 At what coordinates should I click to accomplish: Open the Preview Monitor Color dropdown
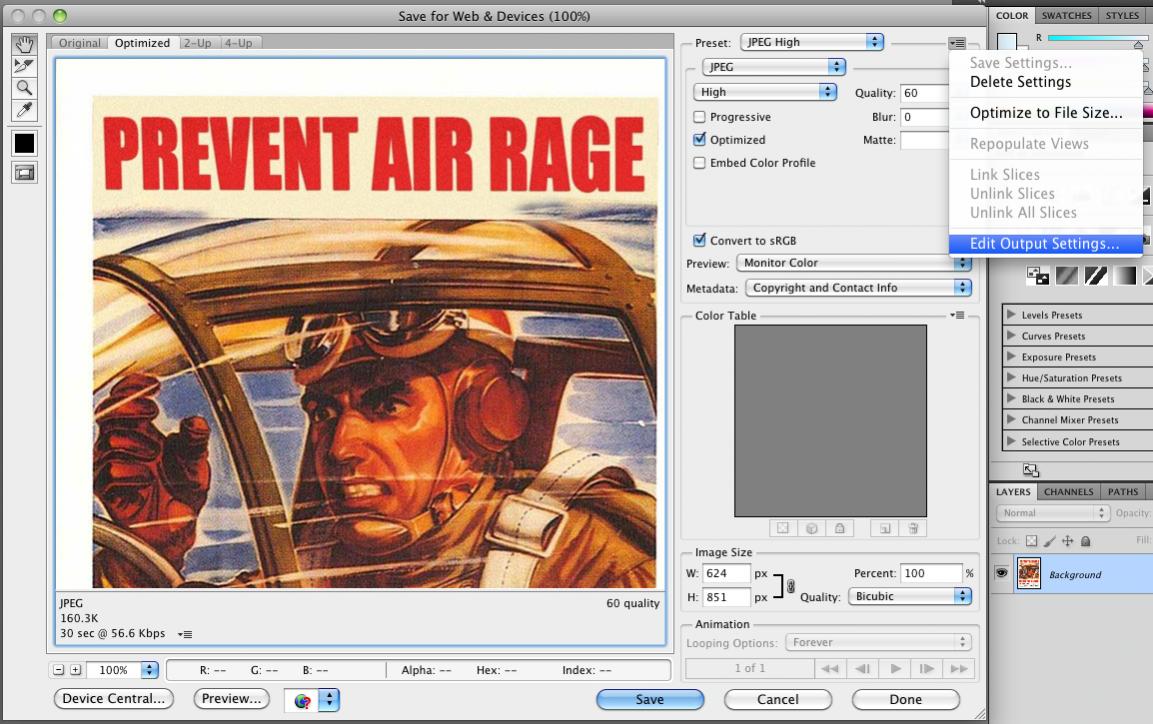[x=854, y=262]
